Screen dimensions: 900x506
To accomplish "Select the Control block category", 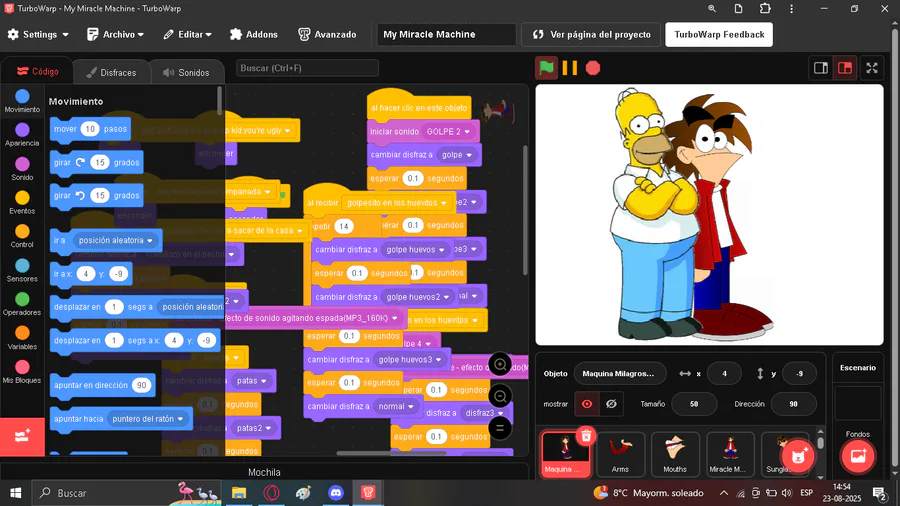I will [x=22, y=236].
